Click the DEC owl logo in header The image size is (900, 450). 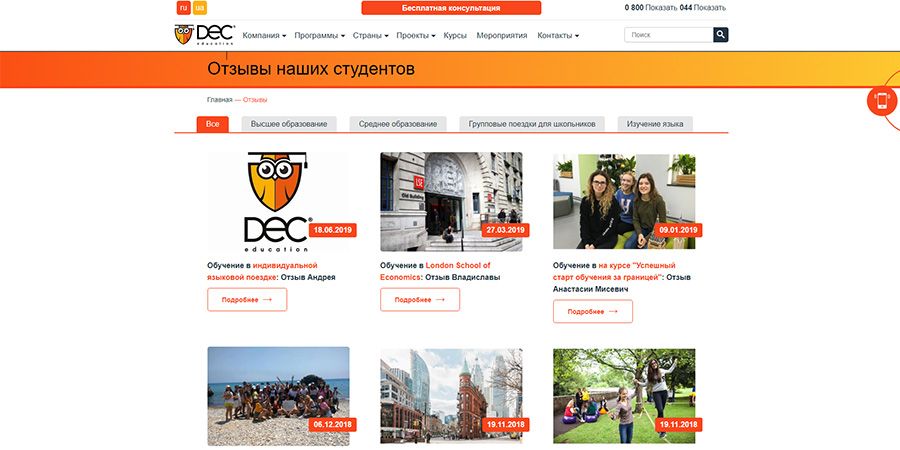[x=205, y=35]
